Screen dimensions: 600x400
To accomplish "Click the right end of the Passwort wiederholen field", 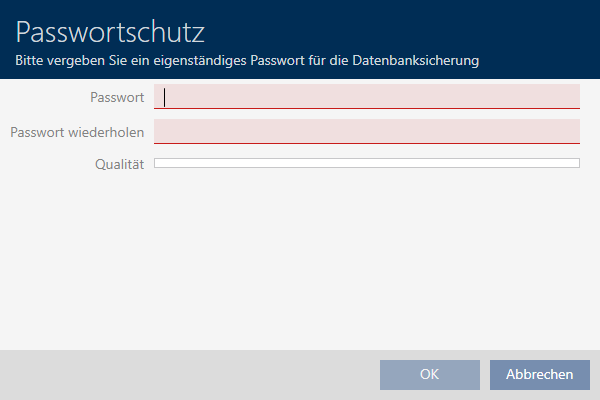I will click(570, 131).
